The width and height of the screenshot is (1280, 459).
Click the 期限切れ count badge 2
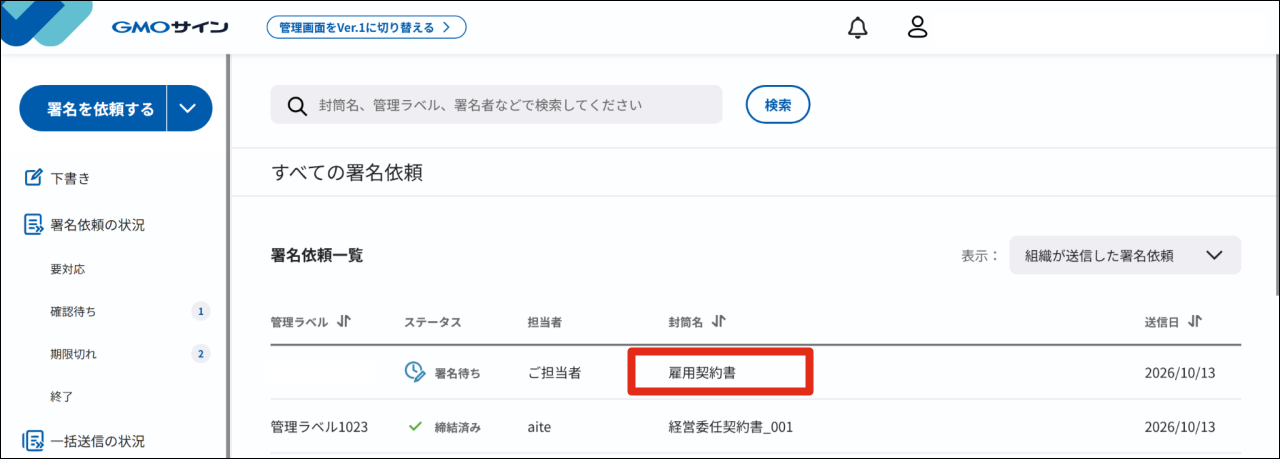click(x=201, y=354)
